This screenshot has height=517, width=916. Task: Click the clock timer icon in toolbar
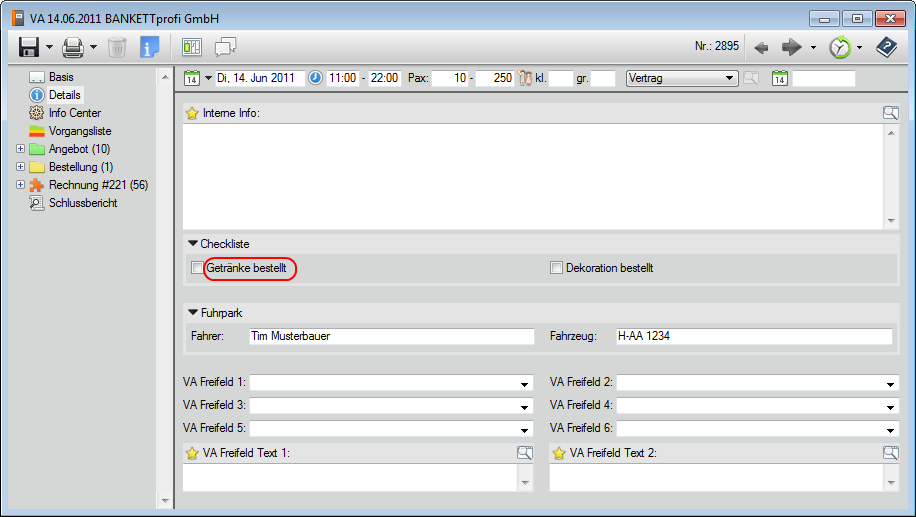(x=839, y=47)
